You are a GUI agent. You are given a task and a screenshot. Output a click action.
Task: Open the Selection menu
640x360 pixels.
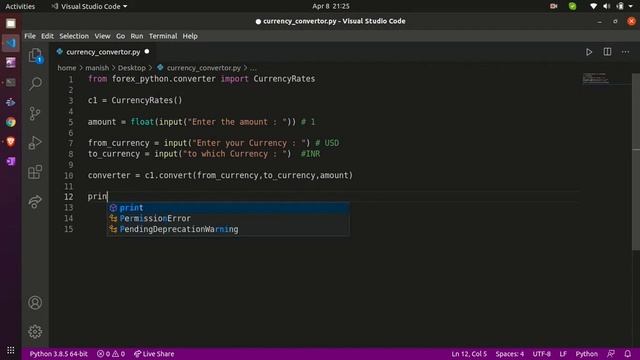(x=74, y=36)
